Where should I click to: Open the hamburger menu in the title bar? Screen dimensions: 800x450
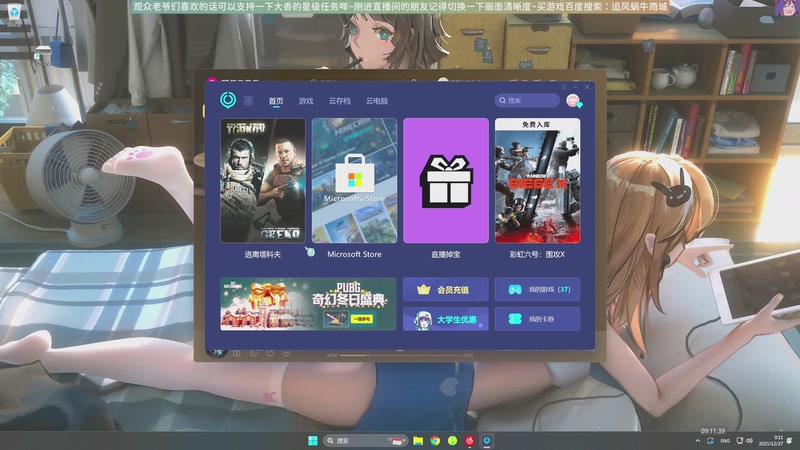pos(563,87)
